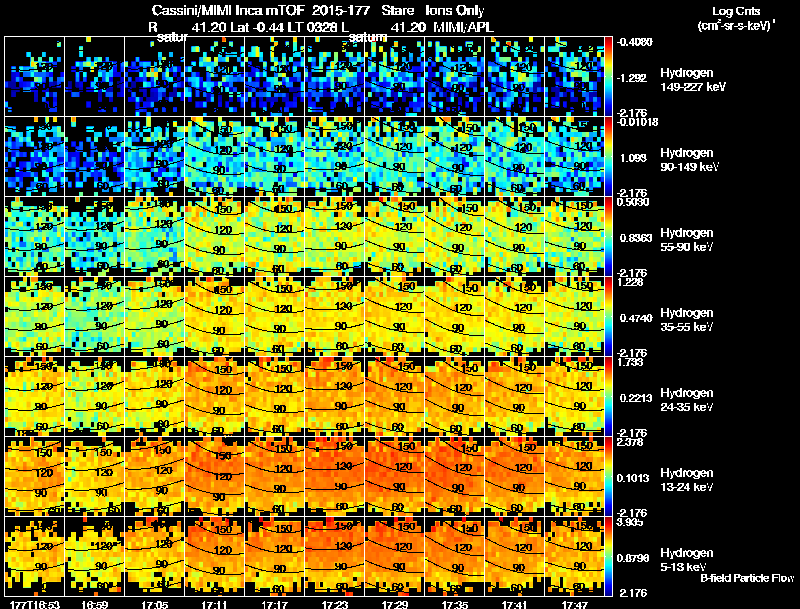Click the '0.1013' color scale value
800x609 pixels.
[633, 478]
